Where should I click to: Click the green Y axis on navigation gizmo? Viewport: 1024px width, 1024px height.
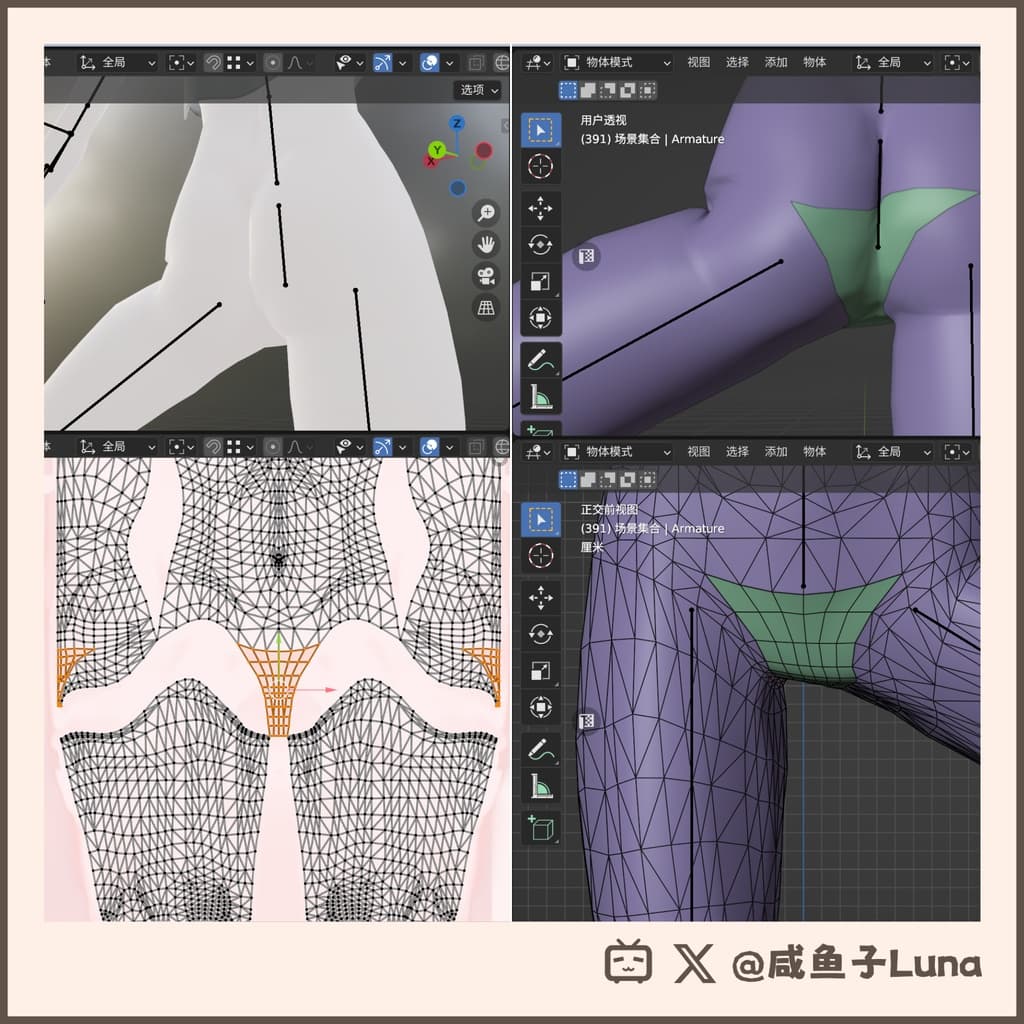coord(436,151)
